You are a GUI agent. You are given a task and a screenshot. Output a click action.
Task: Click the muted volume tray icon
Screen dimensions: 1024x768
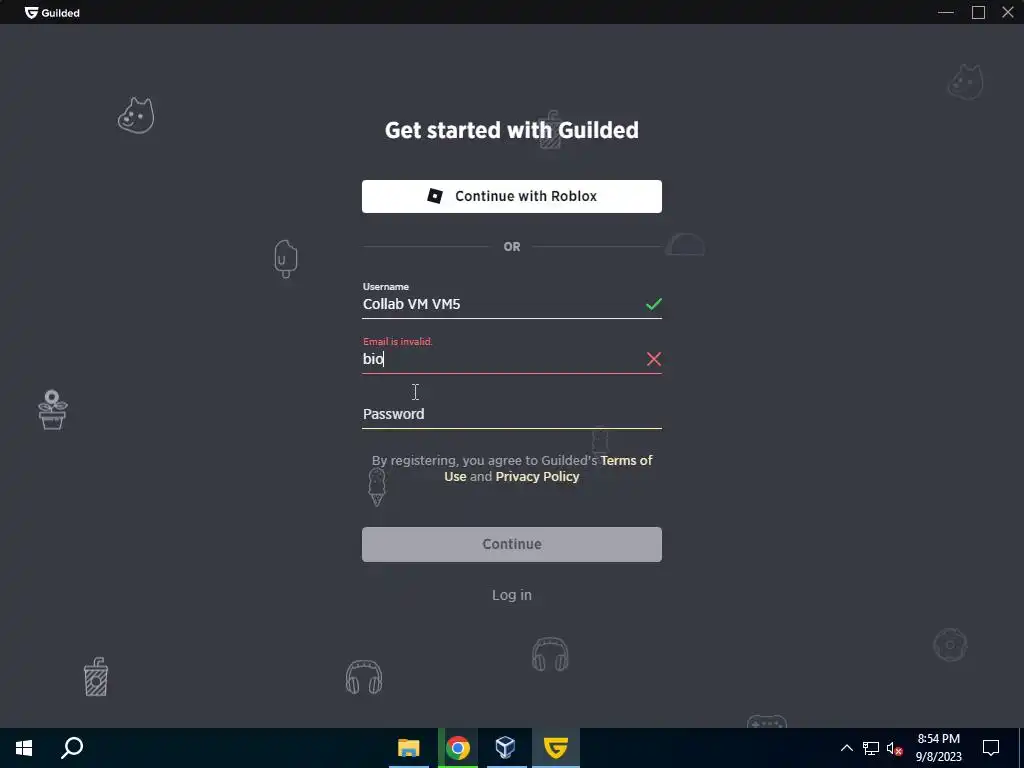(895, 748)
